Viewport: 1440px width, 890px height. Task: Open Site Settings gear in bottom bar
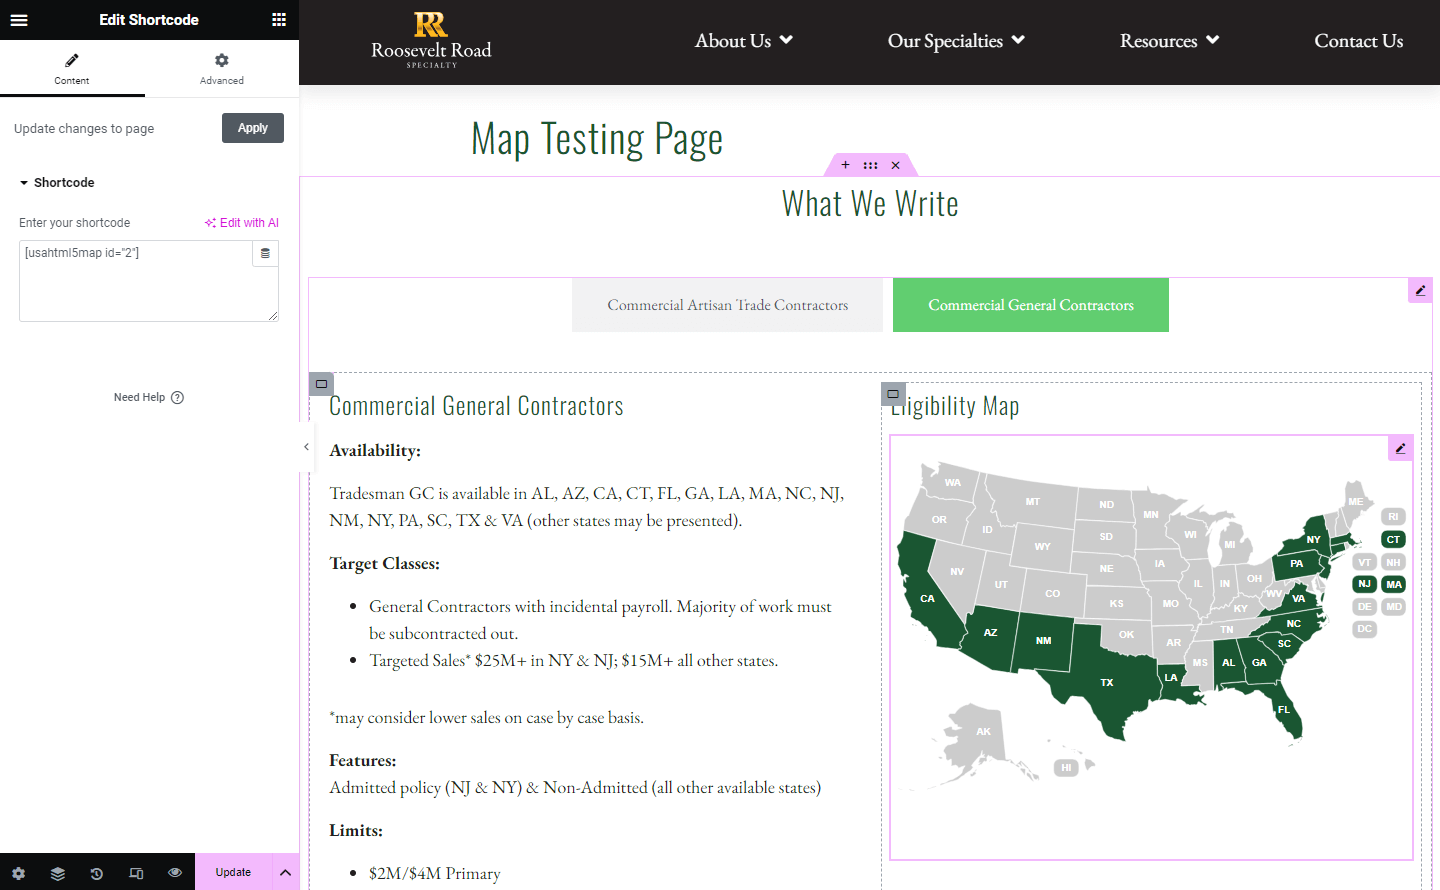click(x=19, y=872)
